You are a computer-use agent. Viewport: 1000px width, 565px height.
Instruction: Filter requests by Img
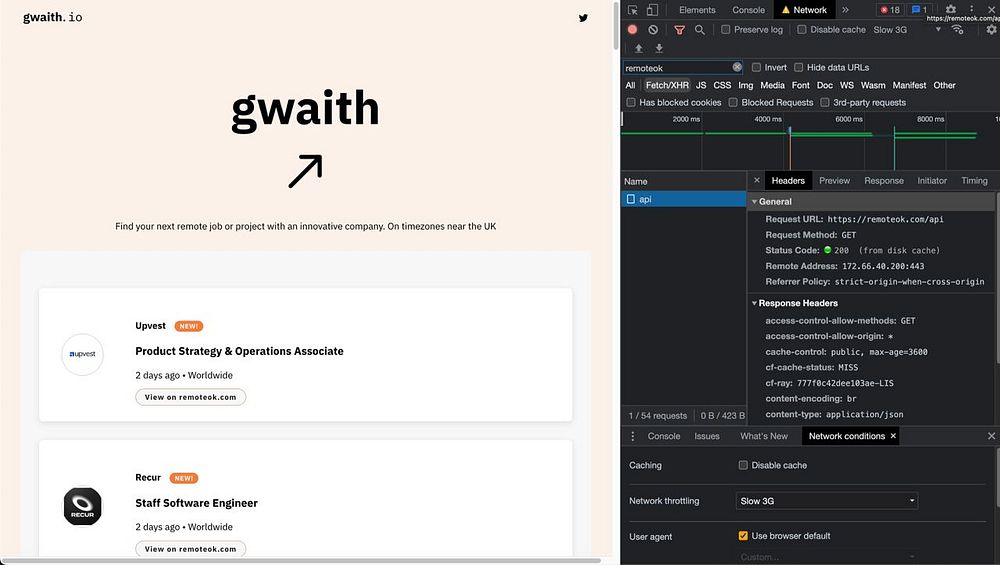pos(746,85)
